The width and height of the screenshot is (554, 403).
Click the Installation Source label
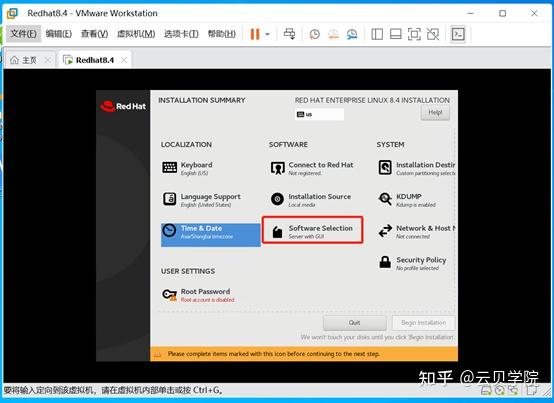pos(320,196)
